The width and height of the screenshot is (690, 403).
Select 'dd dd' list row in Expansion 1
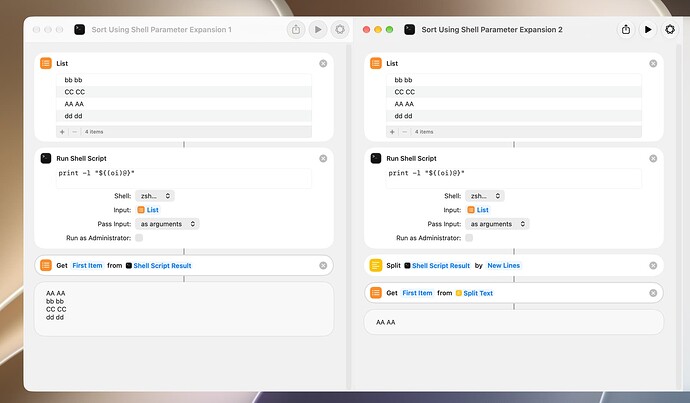point(184,116)
